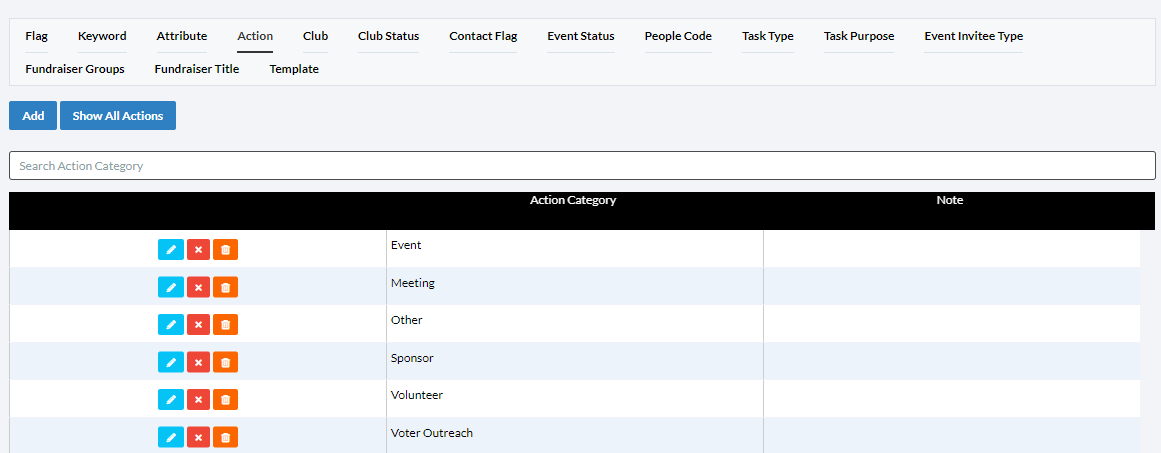Delete the Voter Outreach row with trash icon
Image resolution: width=1161 pixels, height=453 pixels.
[x=225, y=437]
